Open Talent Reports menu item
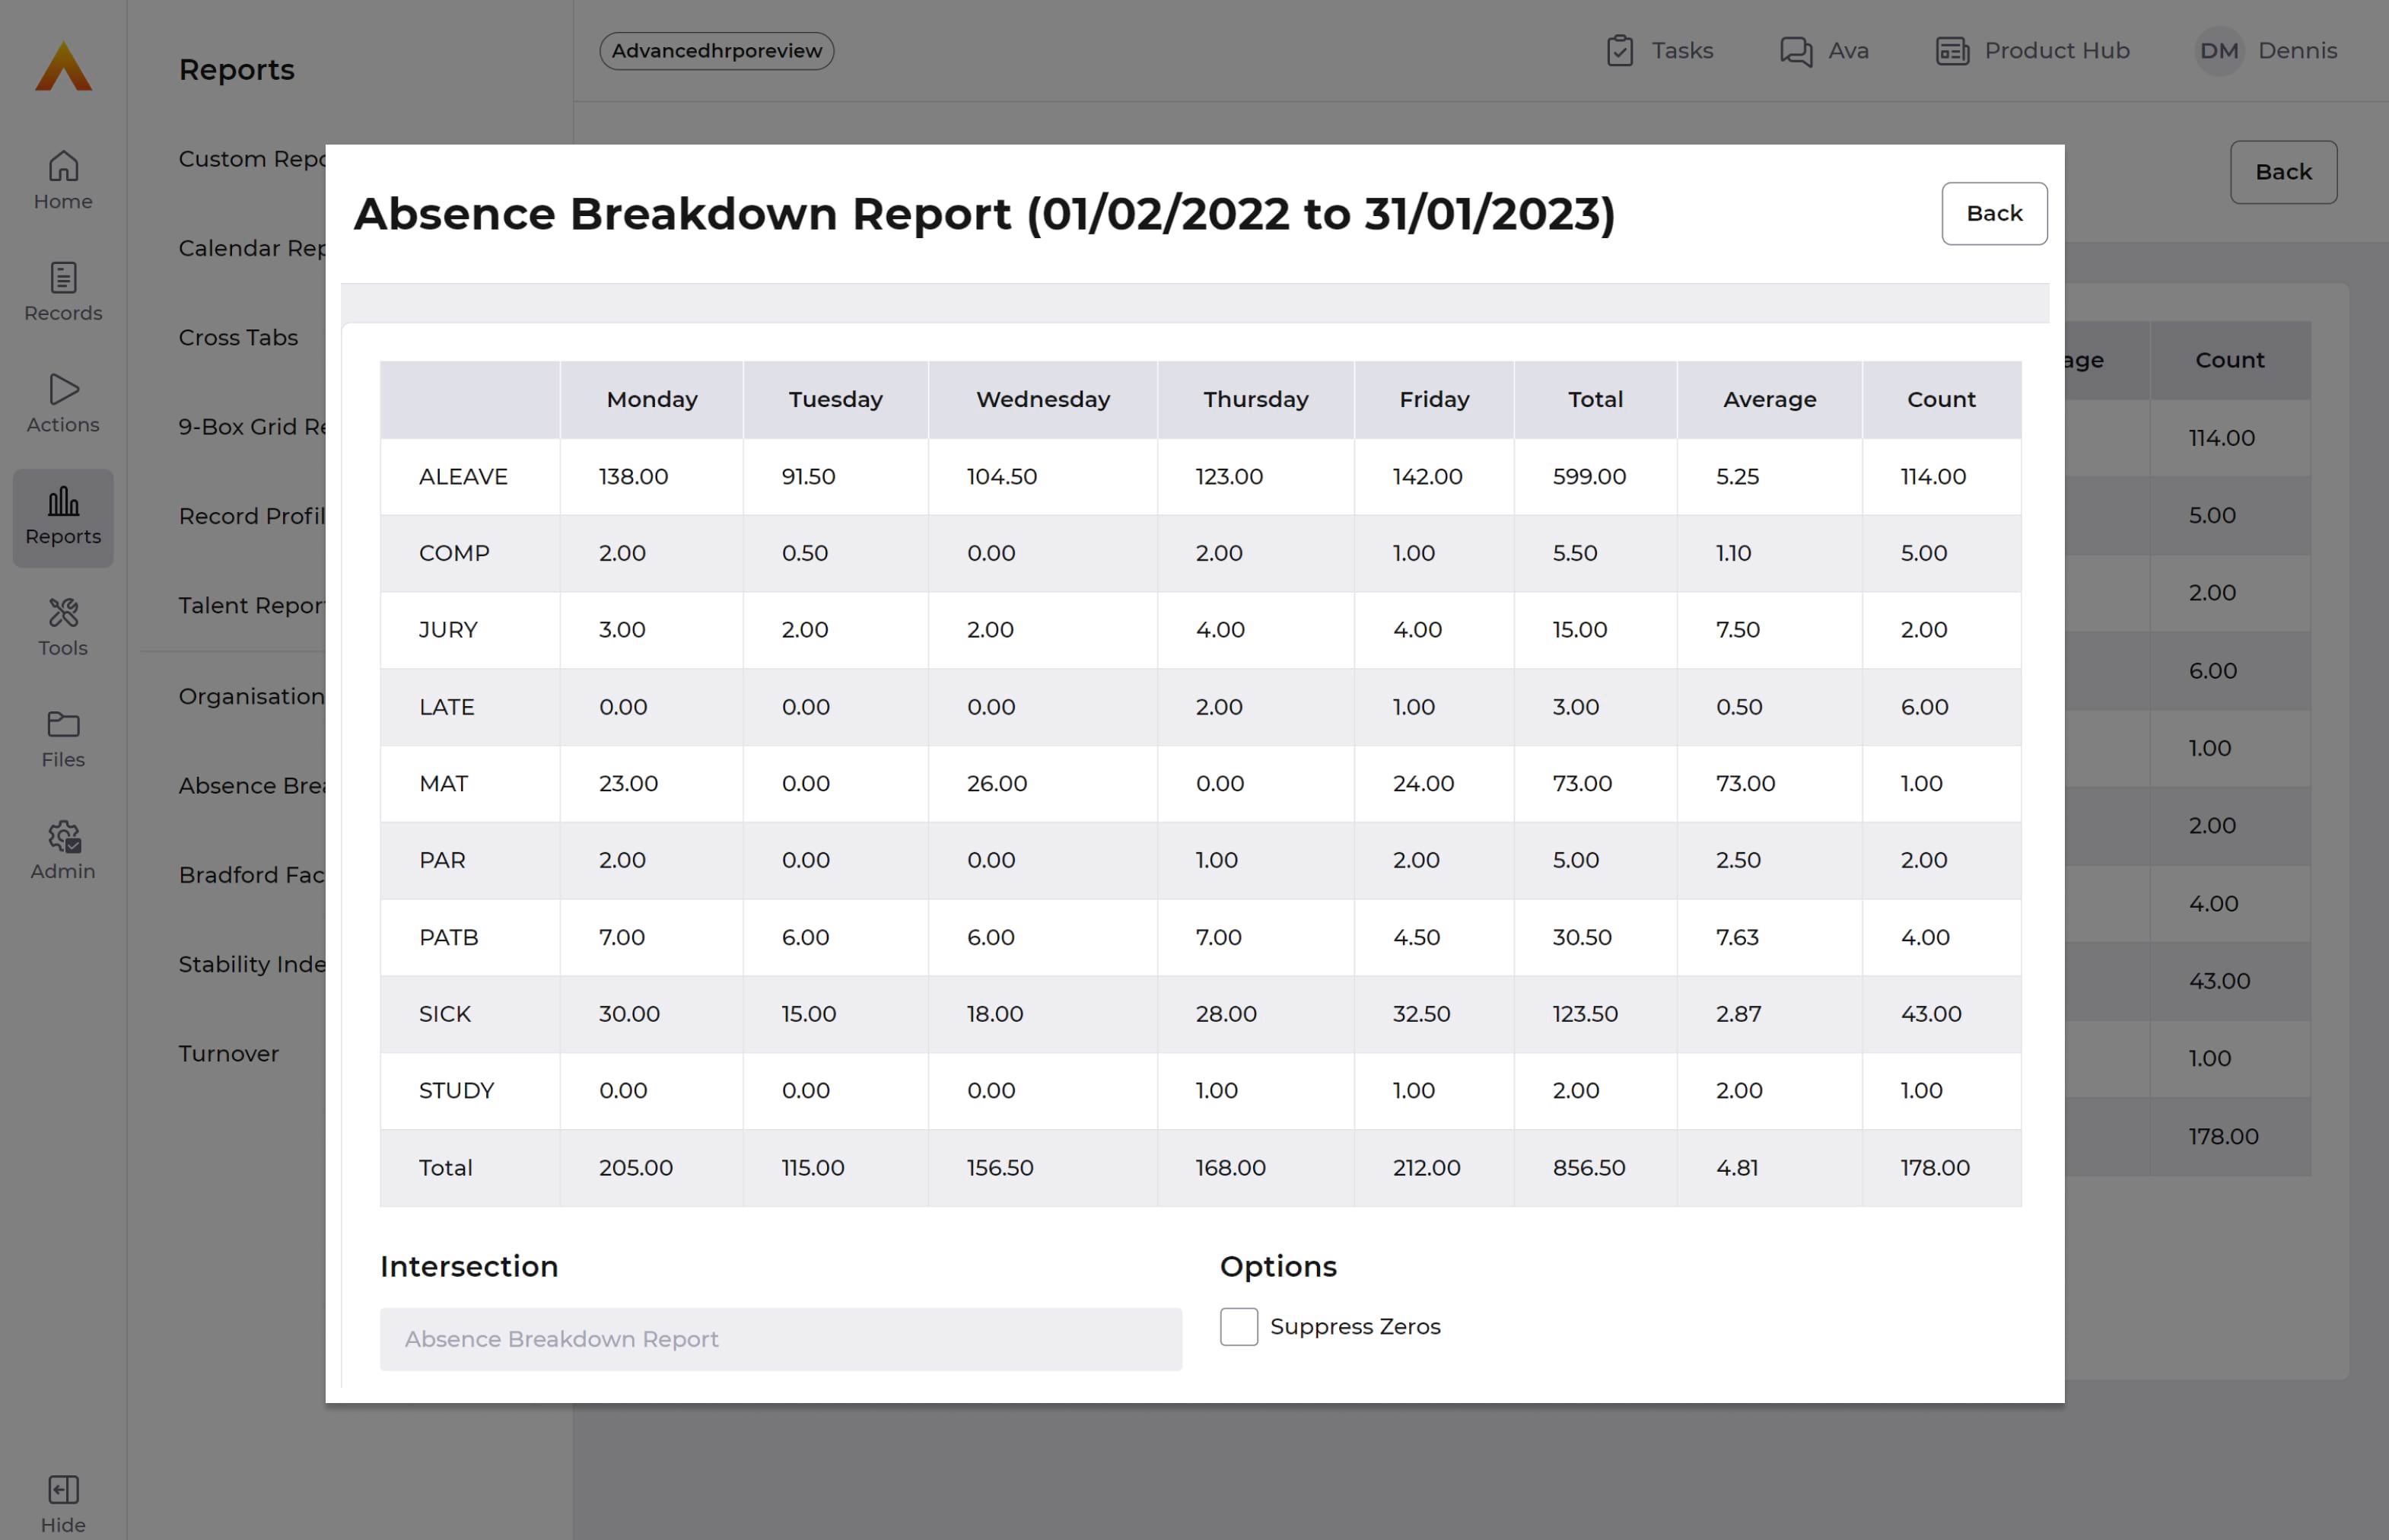 [252, 605]
